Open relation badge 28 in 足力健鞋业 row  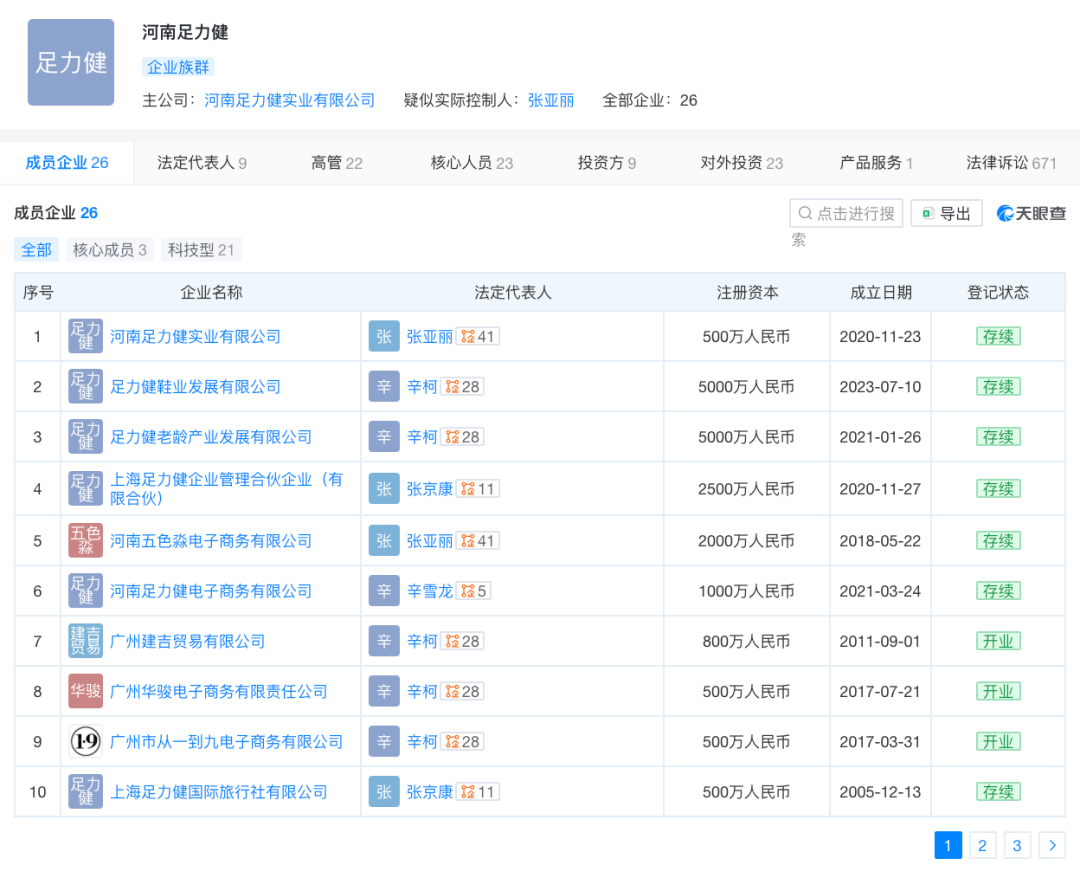pos(462,386)
